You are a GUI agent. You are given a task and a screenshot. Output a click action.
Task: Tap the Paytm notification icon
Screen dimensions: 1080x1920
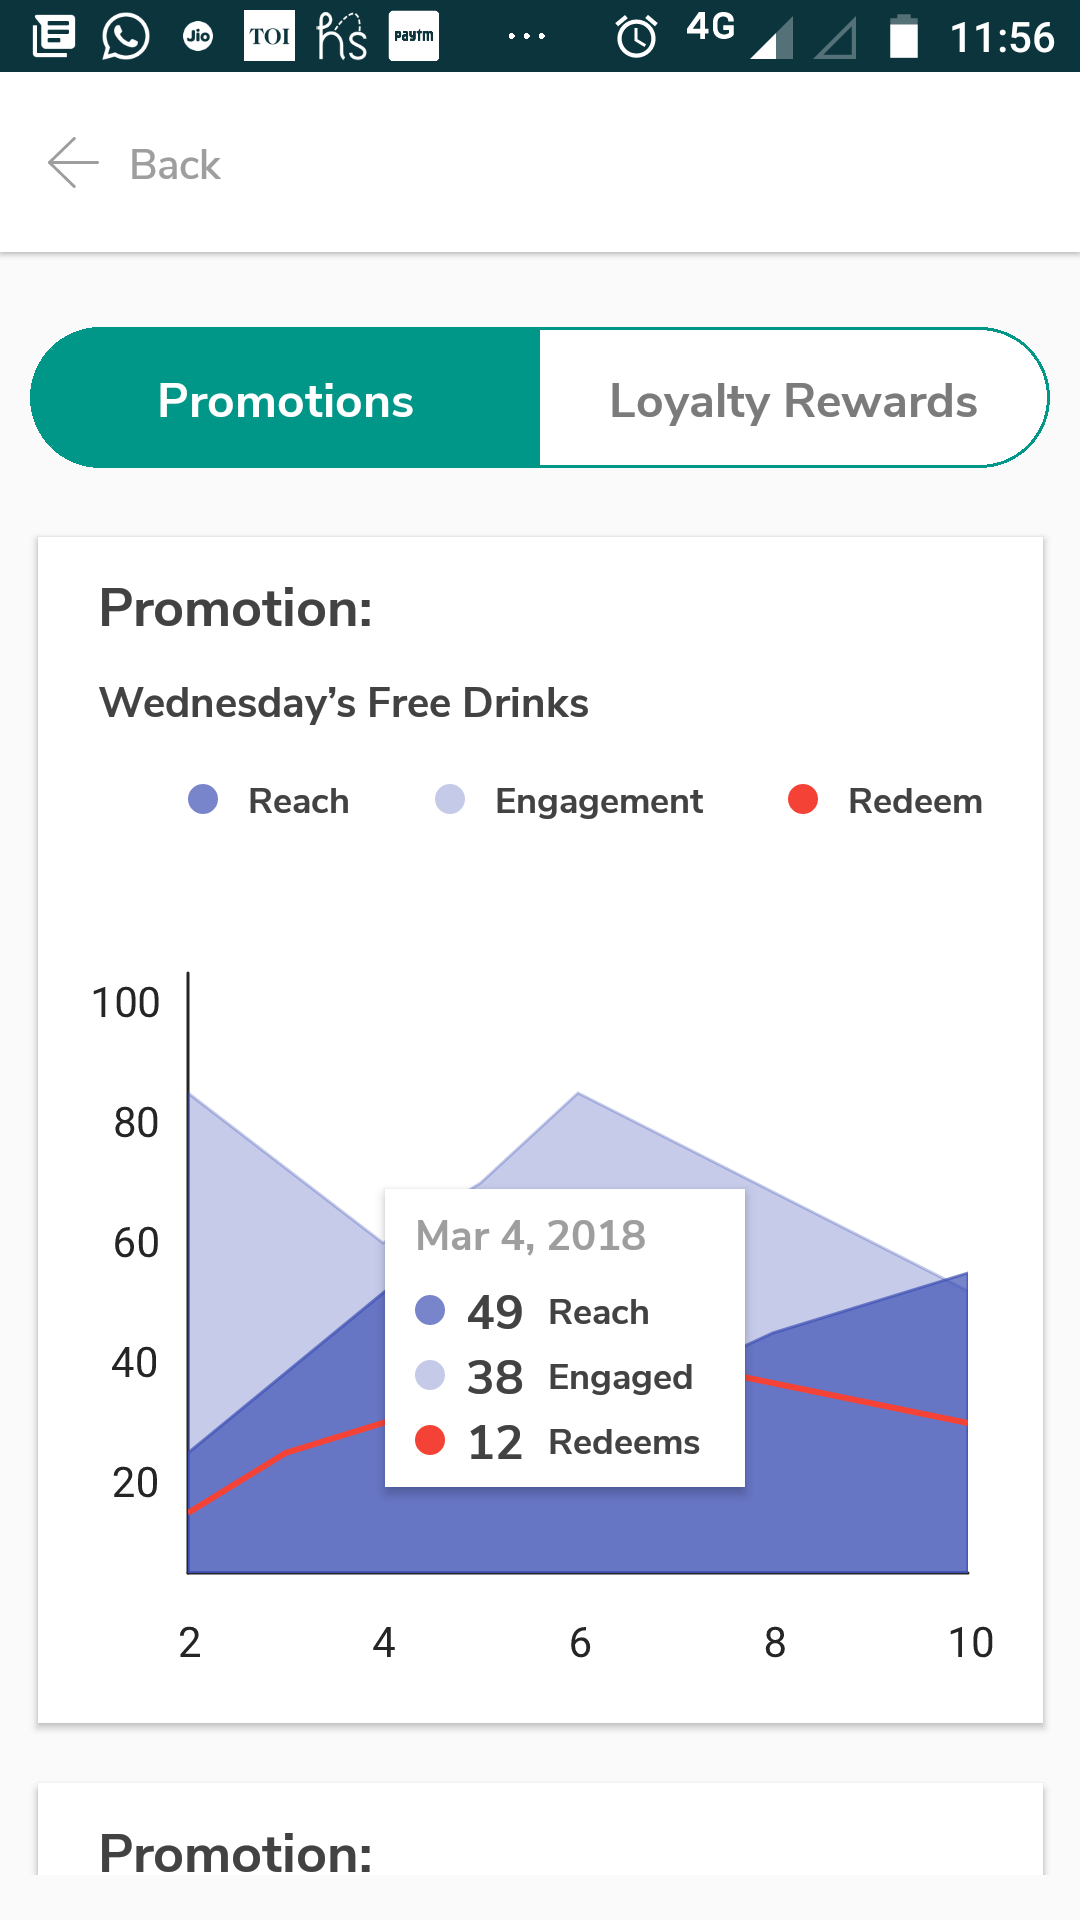[413, 37]
